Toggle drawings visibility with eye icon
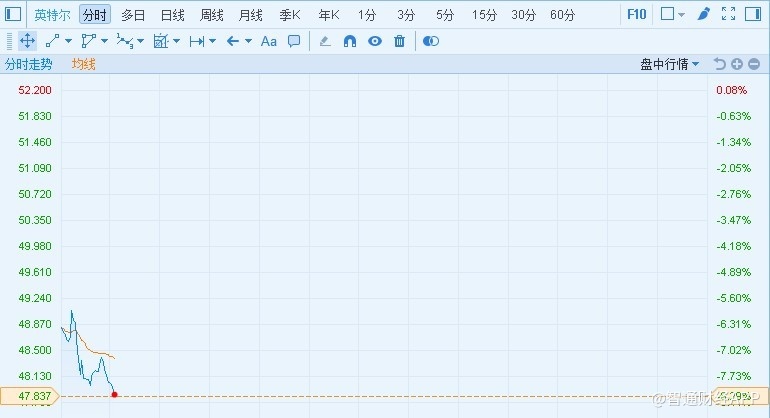Viewport: 770px width, 418px height. coord(375,41)
